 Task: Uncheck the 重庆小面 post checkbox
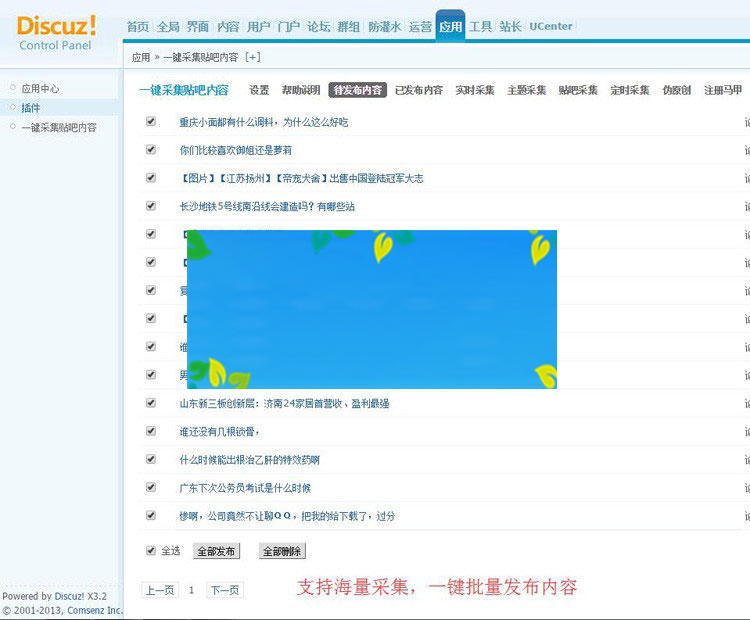coord(151,121)
